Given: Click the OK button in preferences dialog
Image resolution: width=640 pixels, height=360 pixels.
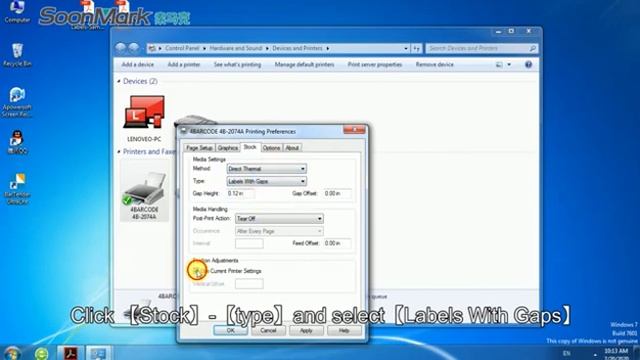Looking at the screenshot, I should point(231,331).
